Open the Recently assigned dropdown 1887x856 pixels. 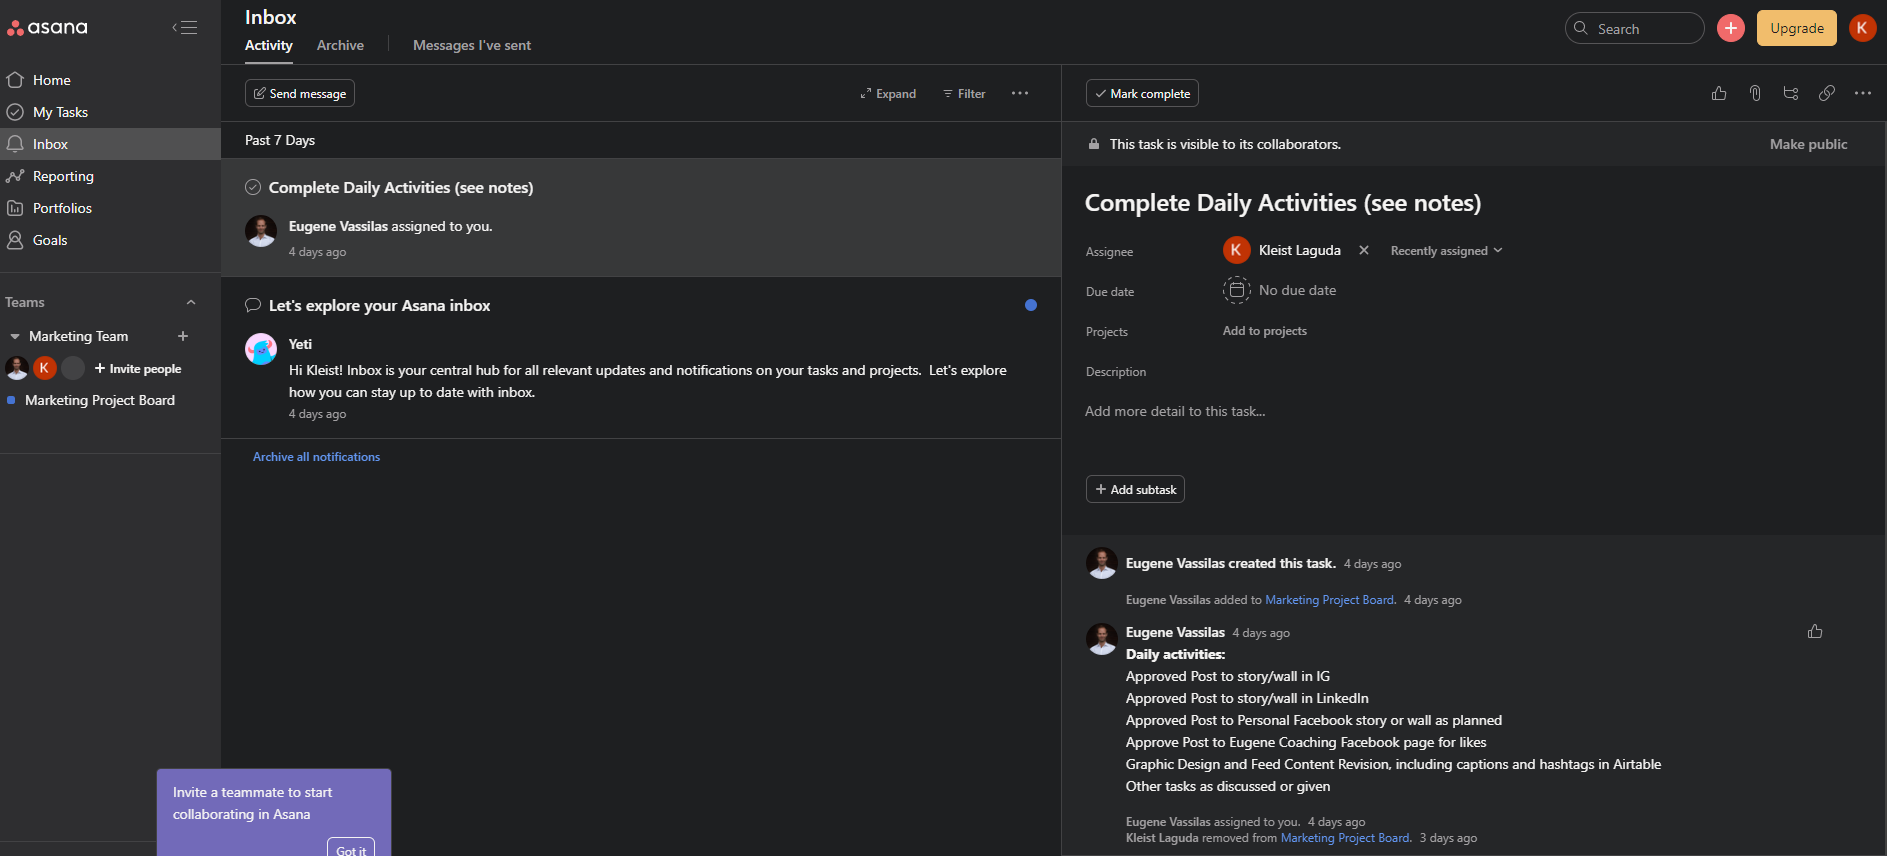(x=1446, y=251)
